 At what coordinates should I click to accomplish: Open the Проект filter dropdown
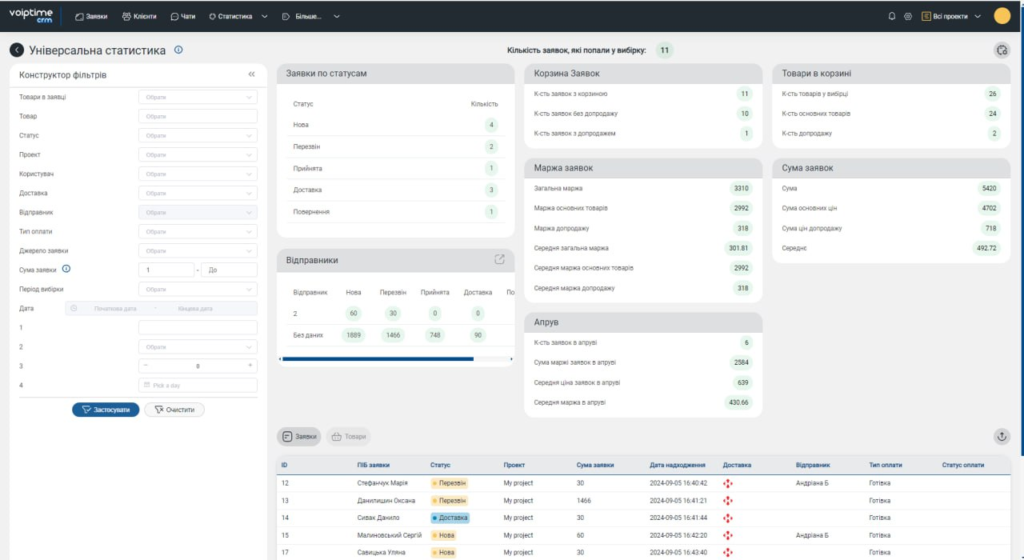(198, 155)
